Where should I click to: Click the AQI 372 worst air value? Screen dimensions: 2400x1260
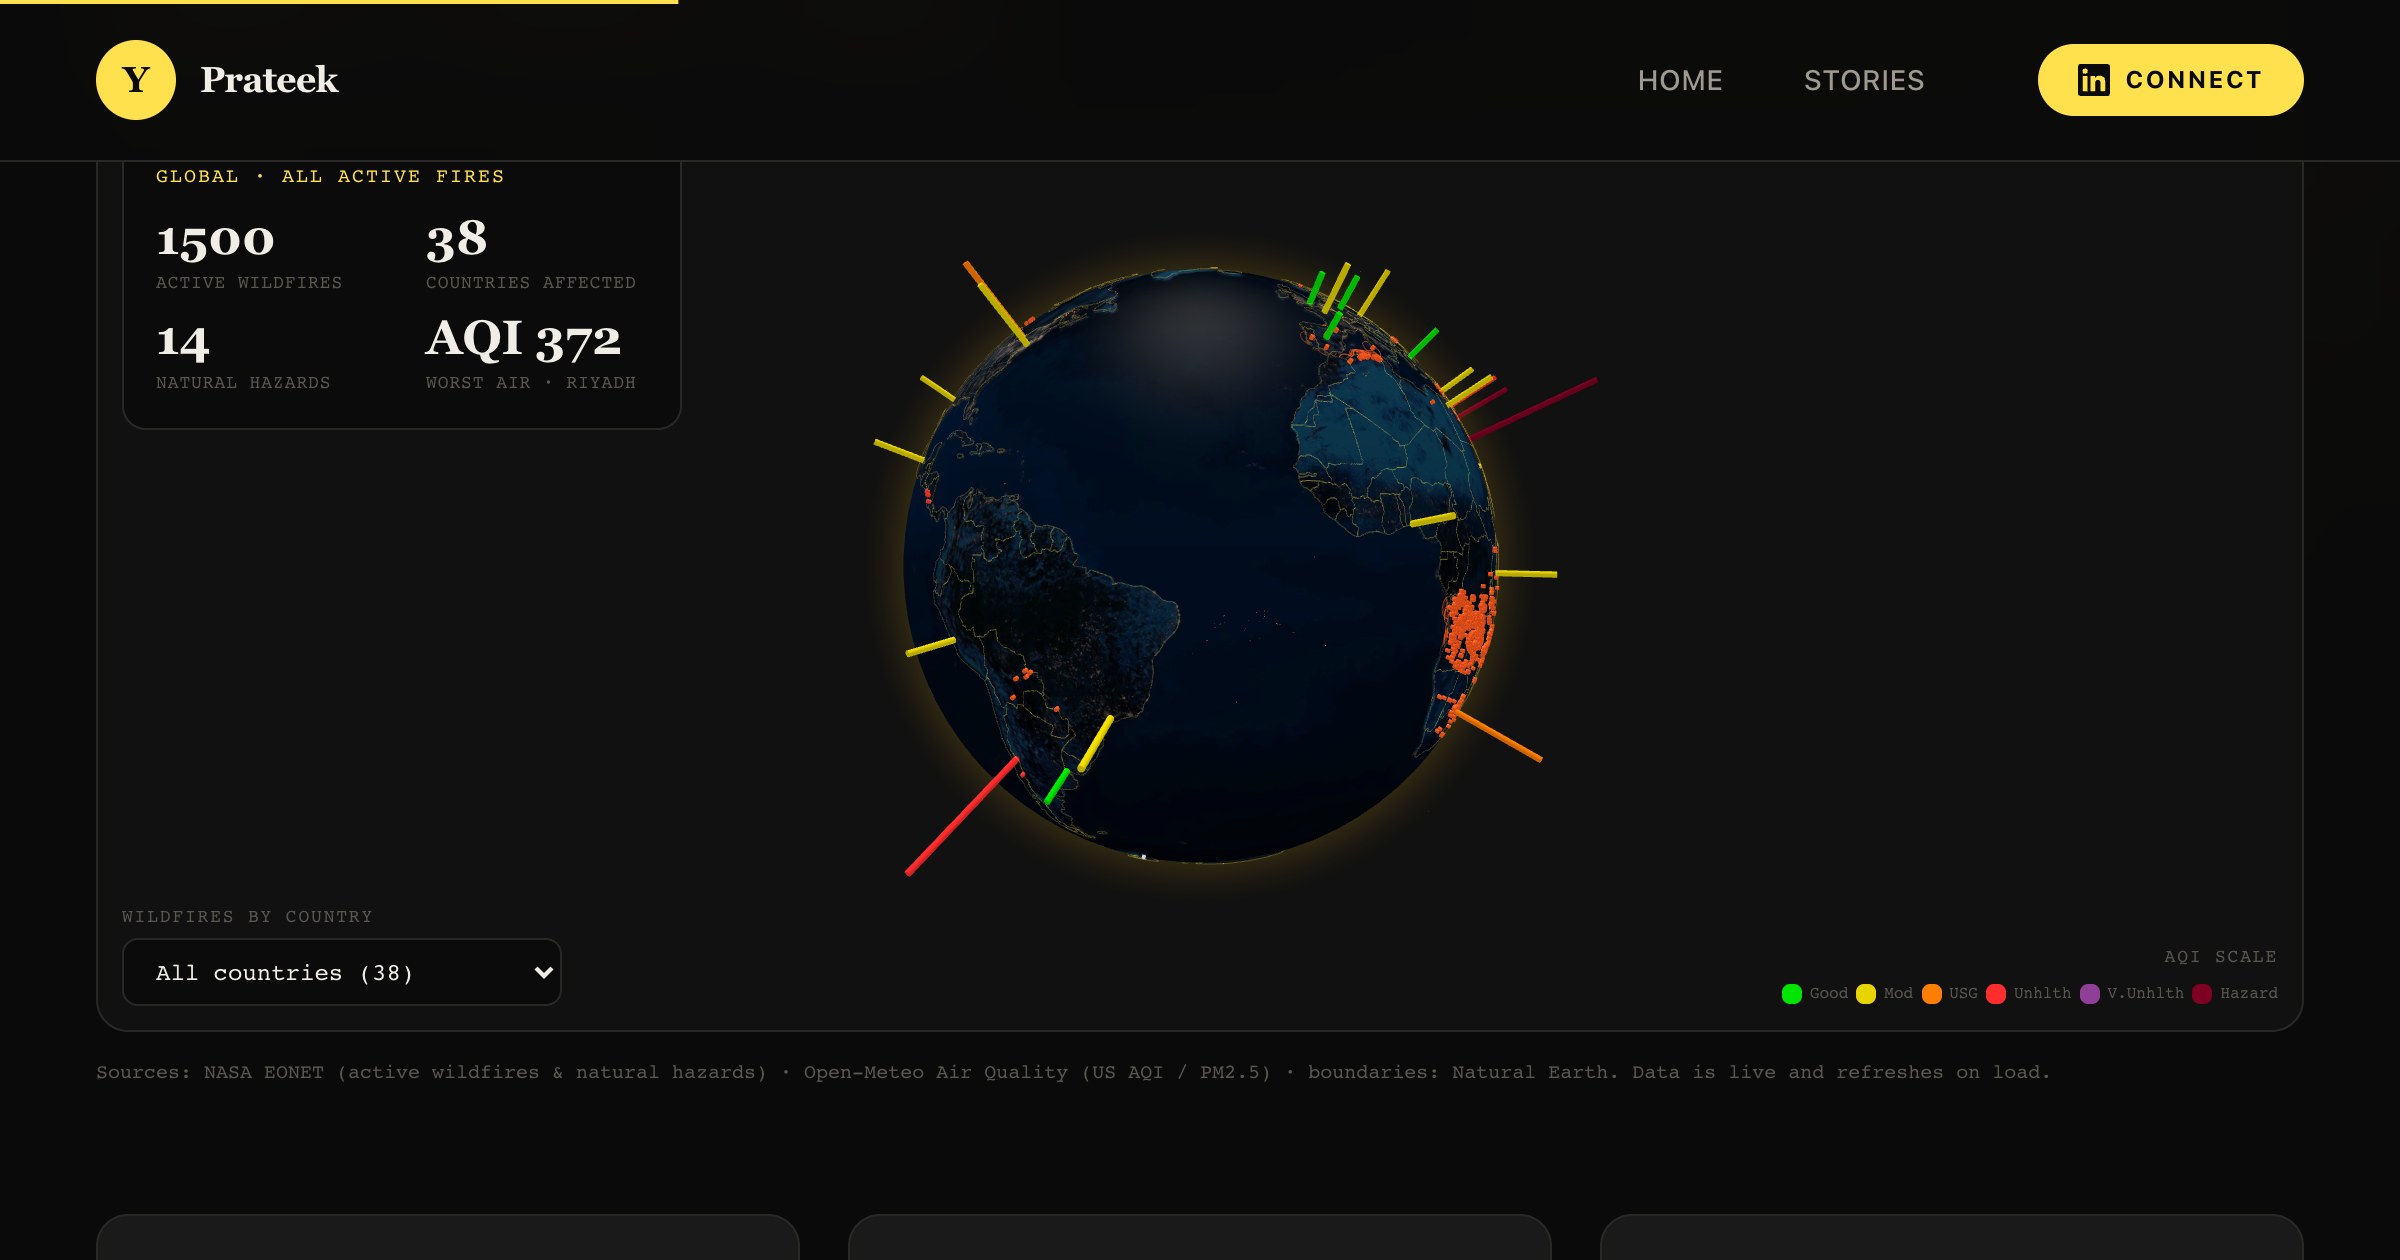coord(523,340)
